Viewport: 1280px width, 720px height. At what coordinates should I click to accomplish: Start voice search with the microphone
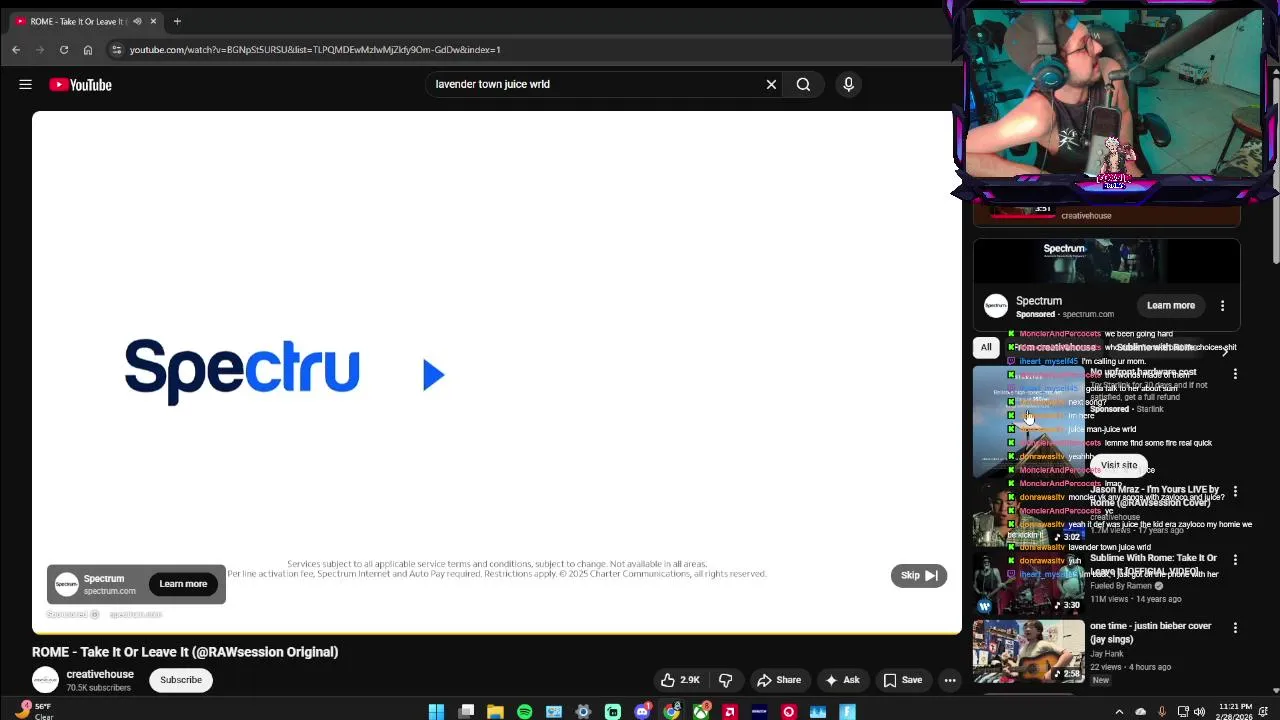848,85
